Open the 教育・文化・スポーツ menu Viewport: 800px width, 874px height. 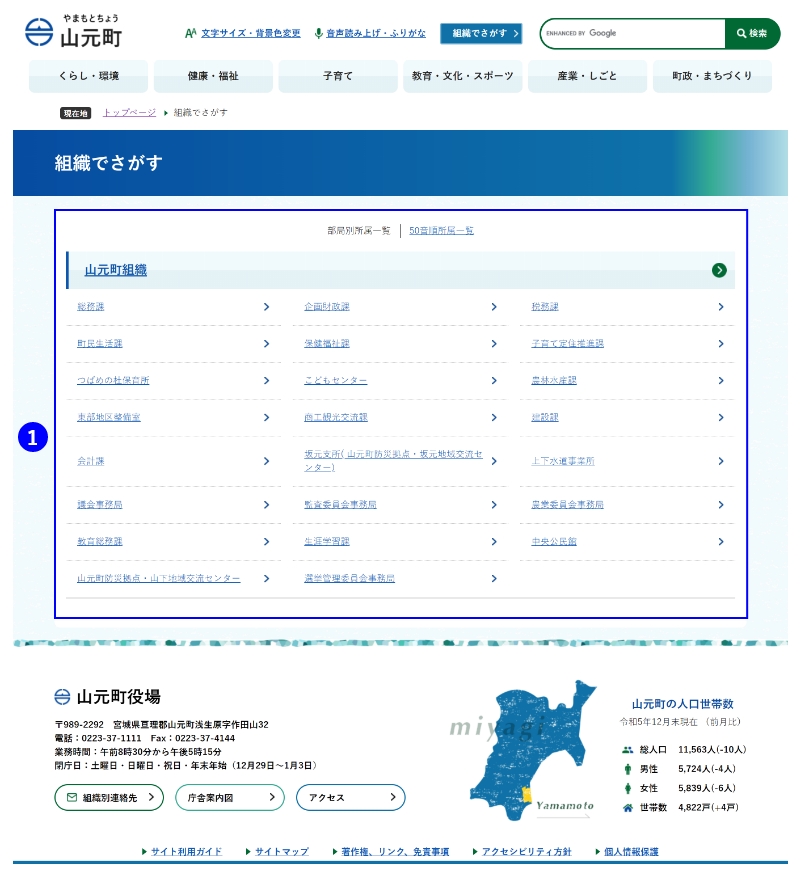[463, 76]
